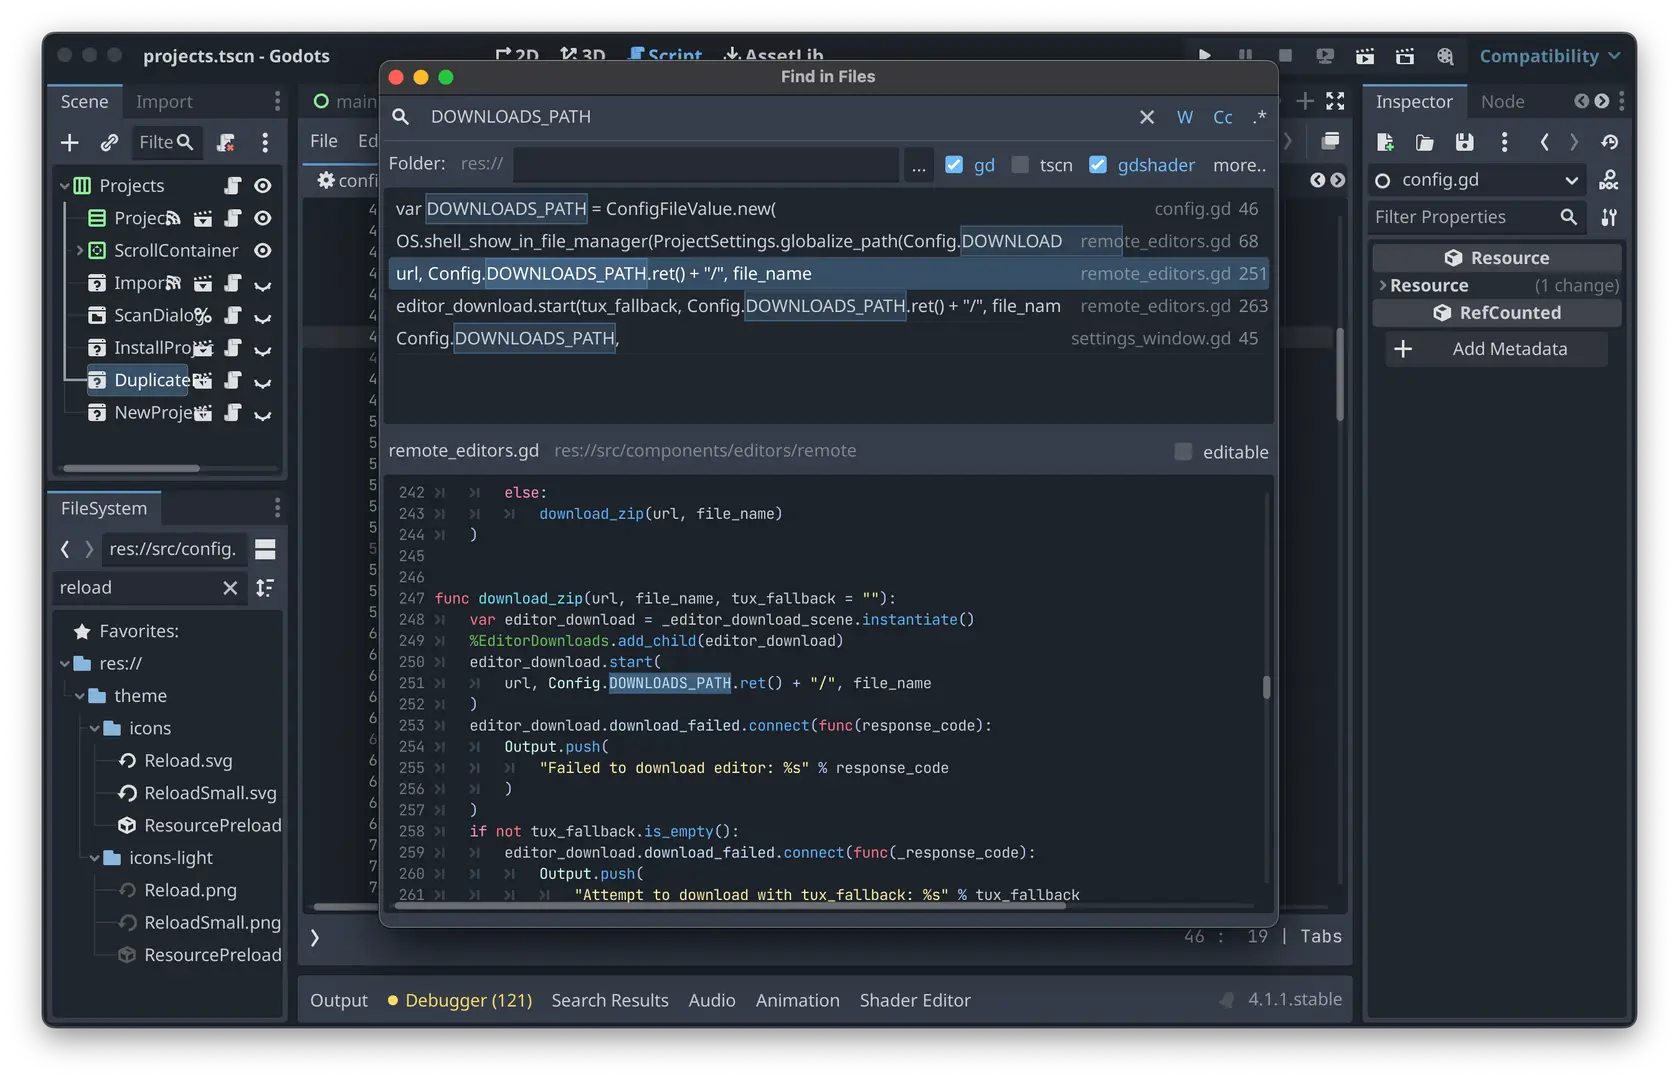The width and height of the screenshot is (1679, 1080).
Task: Open script icon on ScanDialog node
Action: click(x=232, y=316)
